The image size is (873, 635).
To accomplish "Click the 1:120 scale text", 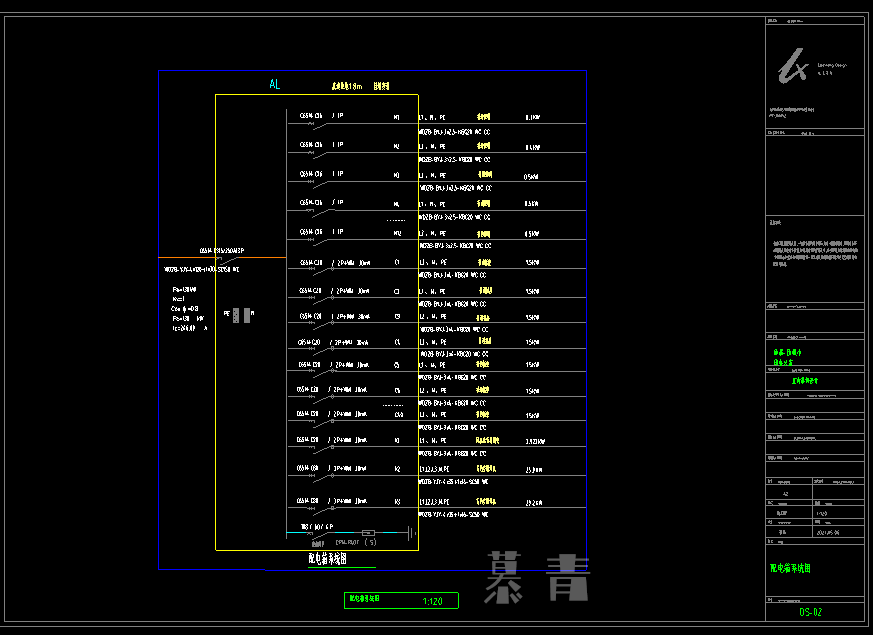I will click(x=432, y=601).
